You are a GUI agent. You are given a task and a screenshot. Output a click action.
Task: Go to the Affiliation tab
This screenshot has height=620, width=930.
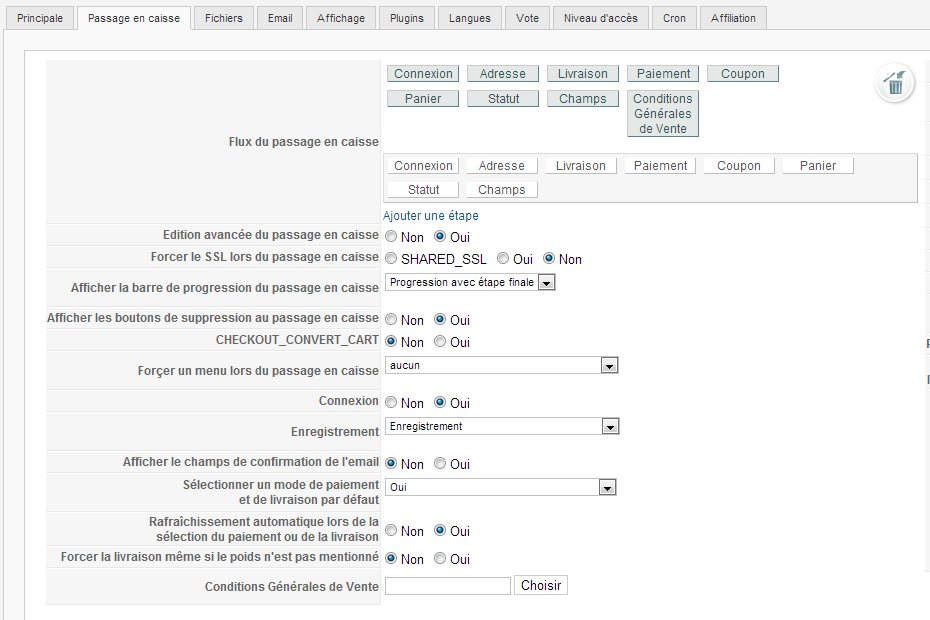click(734, 18)
